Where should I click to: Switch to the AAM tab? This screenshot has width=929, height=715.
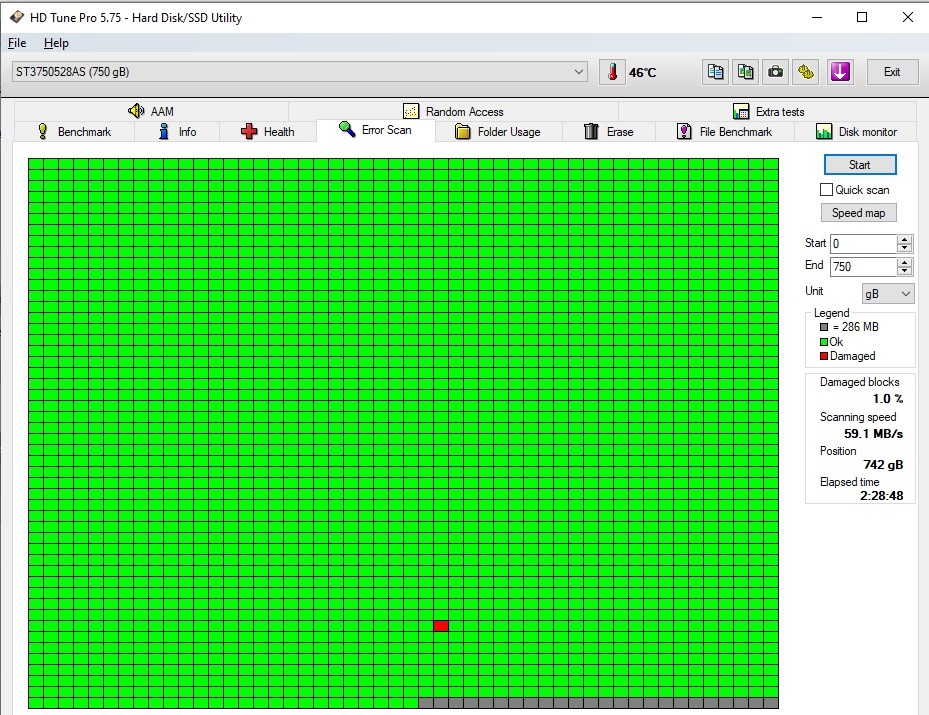(151, 111)
